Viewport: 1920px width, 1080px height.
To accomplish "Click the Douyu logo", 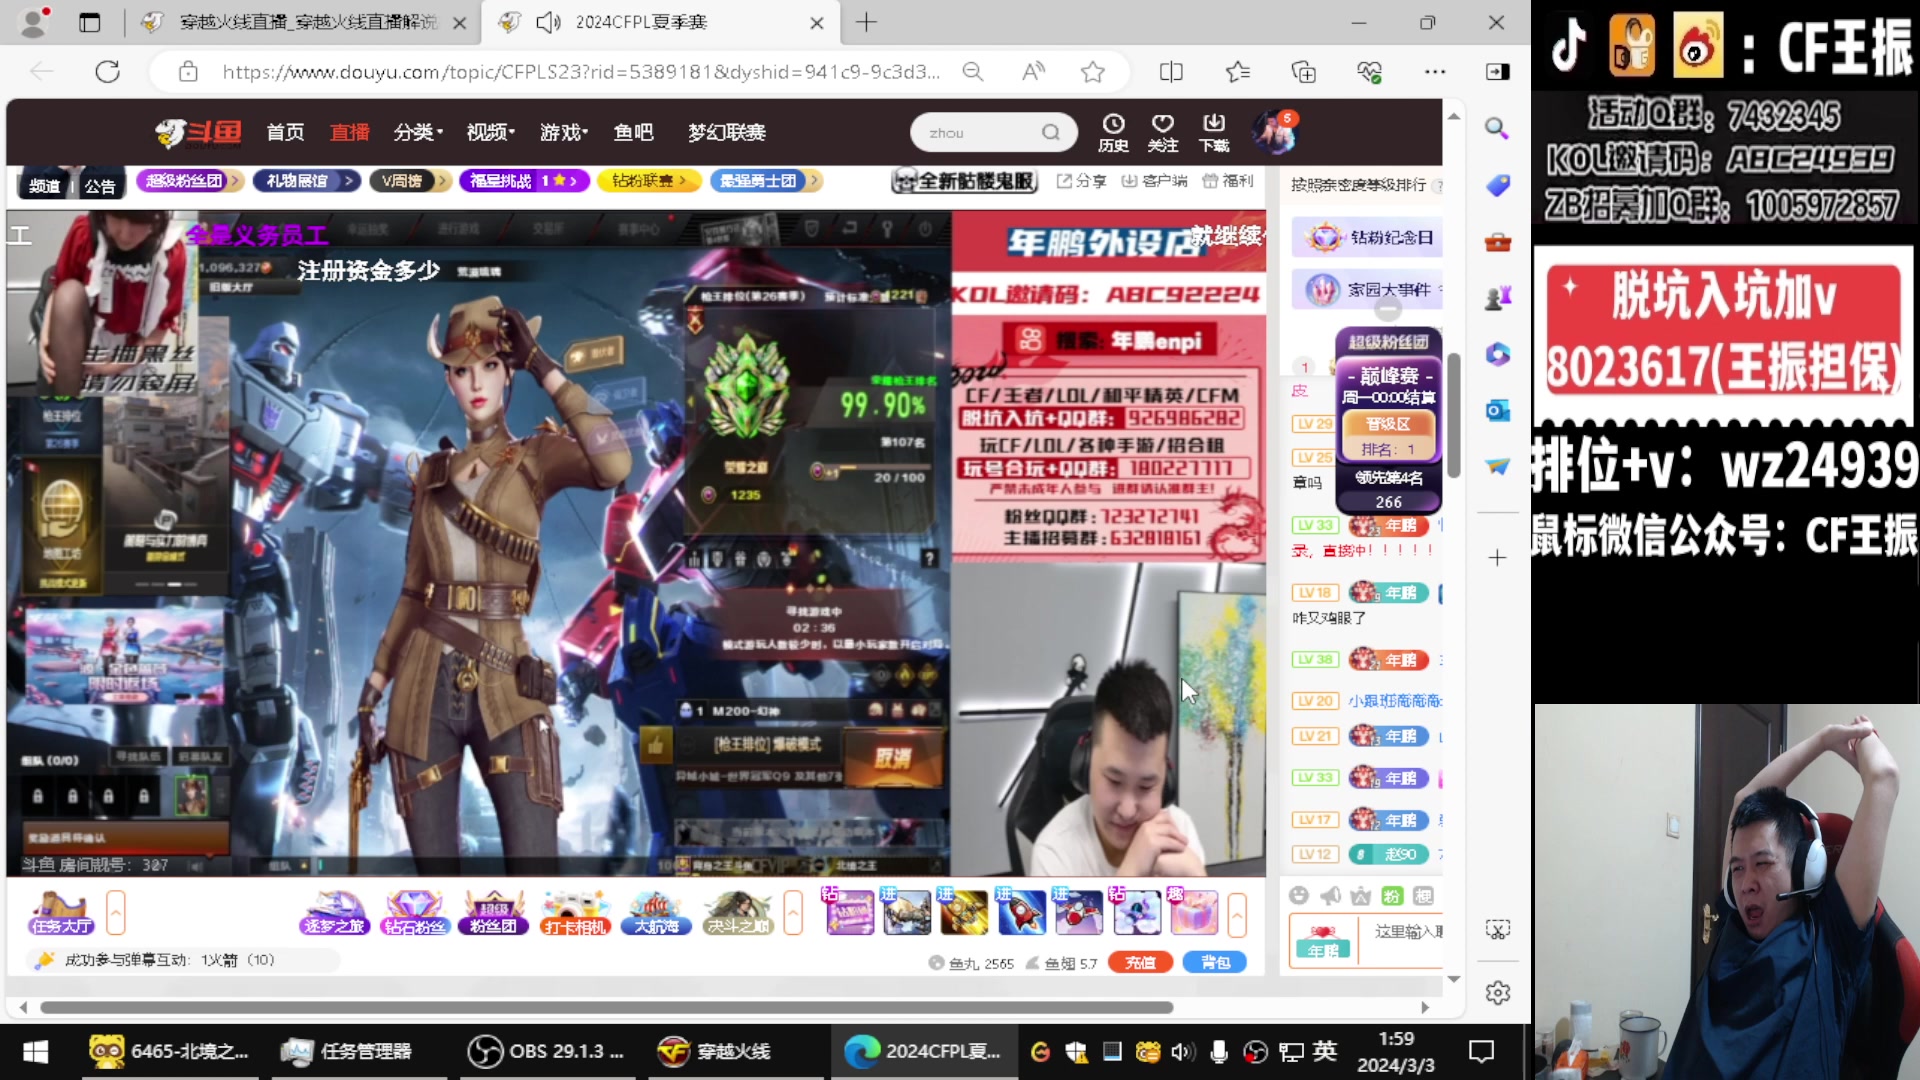I will coord(199,132).
